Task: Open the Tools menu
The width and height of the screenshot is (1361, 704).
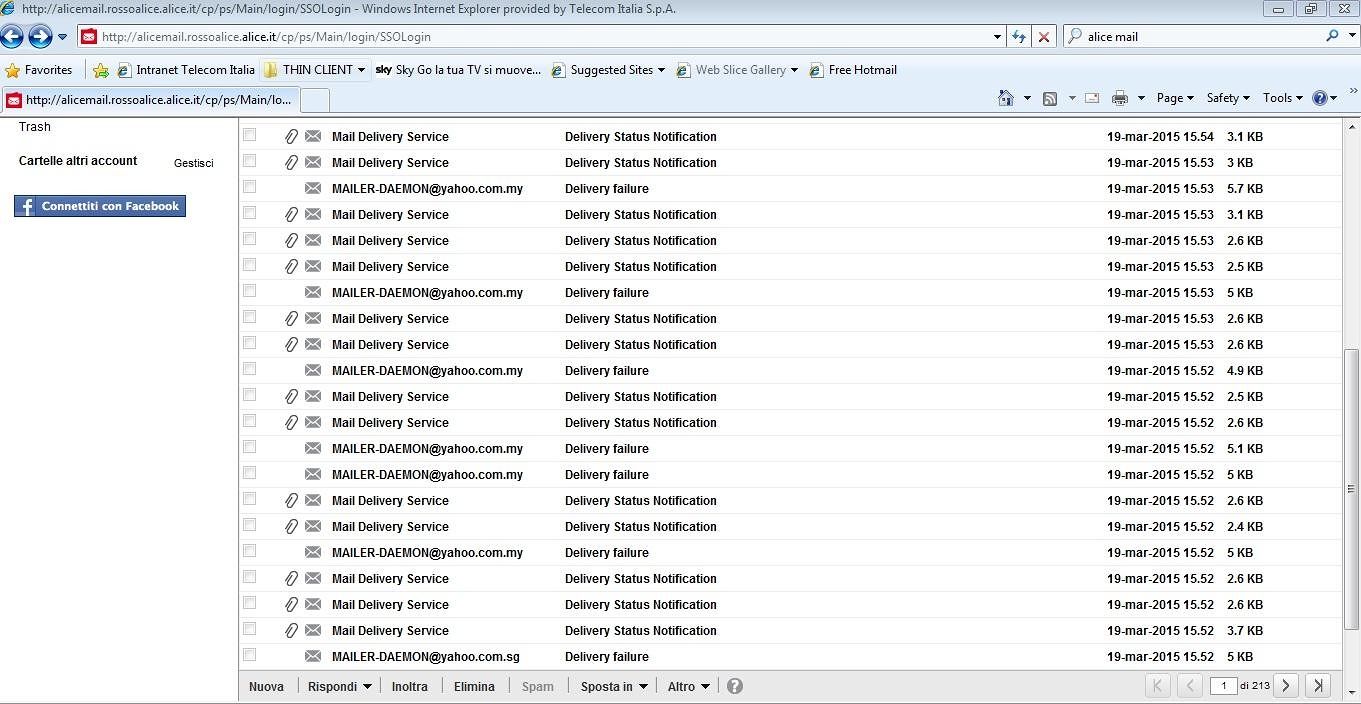Action: coord(1282,98)
